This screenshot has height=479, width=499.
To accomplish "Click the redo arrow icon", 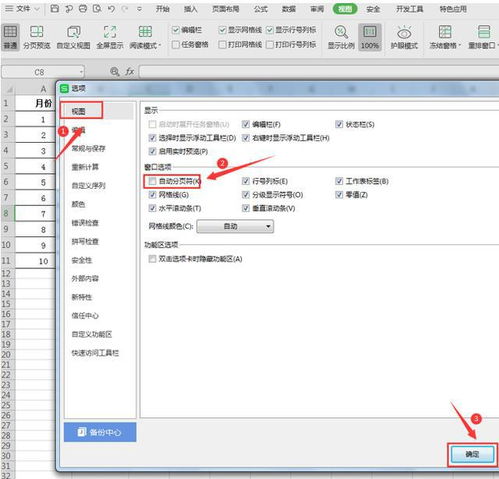I will (x=125, y=9).
